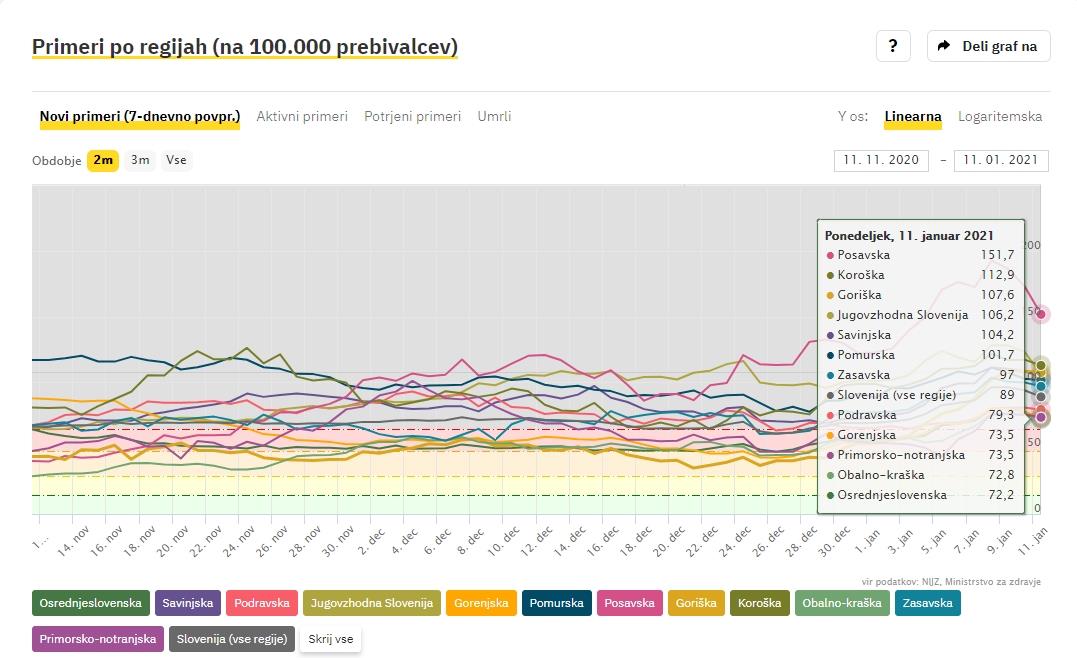Toggle the Posavska legend chip
Viewport: 1077px width, 658px height.
pyautogui.click(x=630, y=603)
